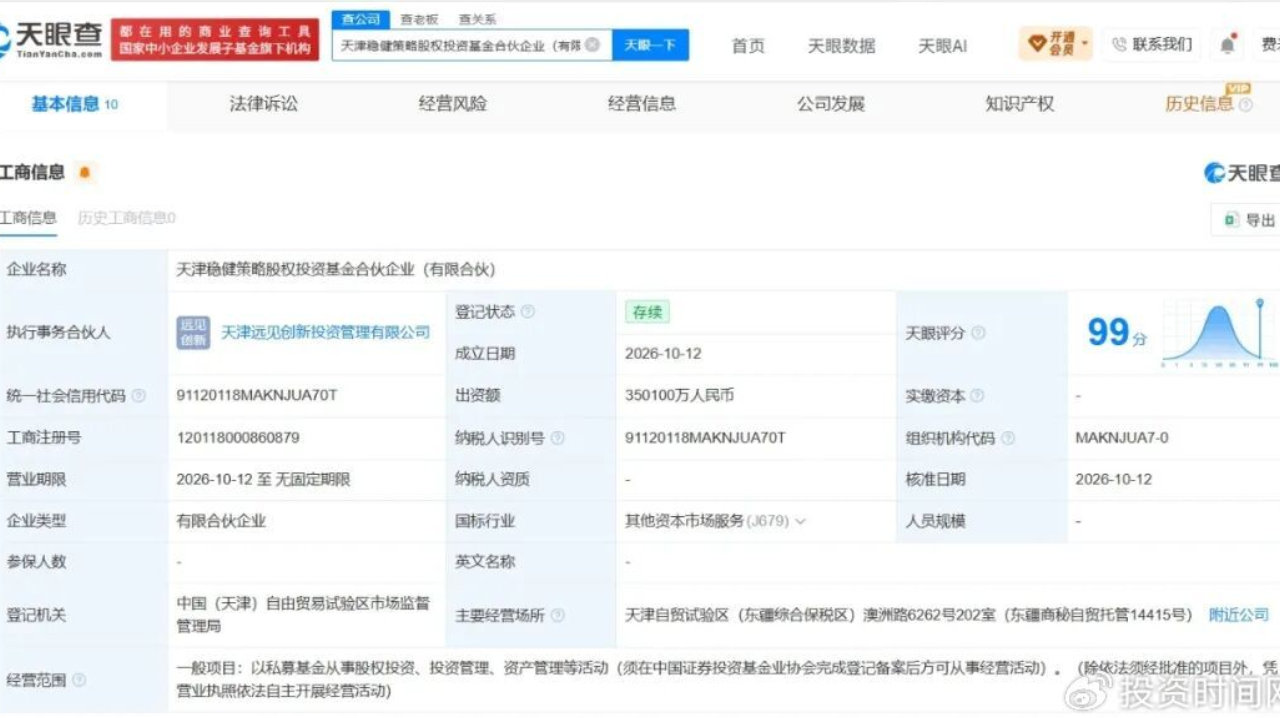Switch to 公司发展 tab
The image size is (1280, 718).
830,103
